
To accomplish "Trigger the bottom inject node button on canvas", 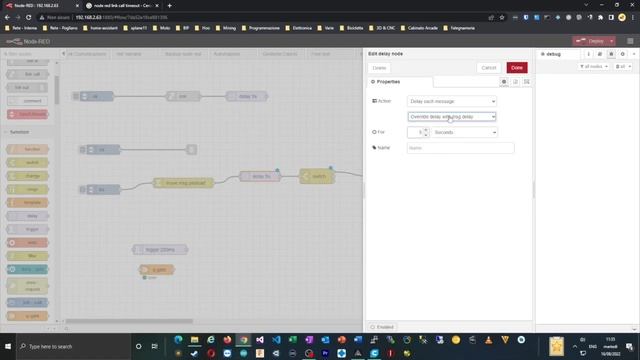I will click(82, 189).
